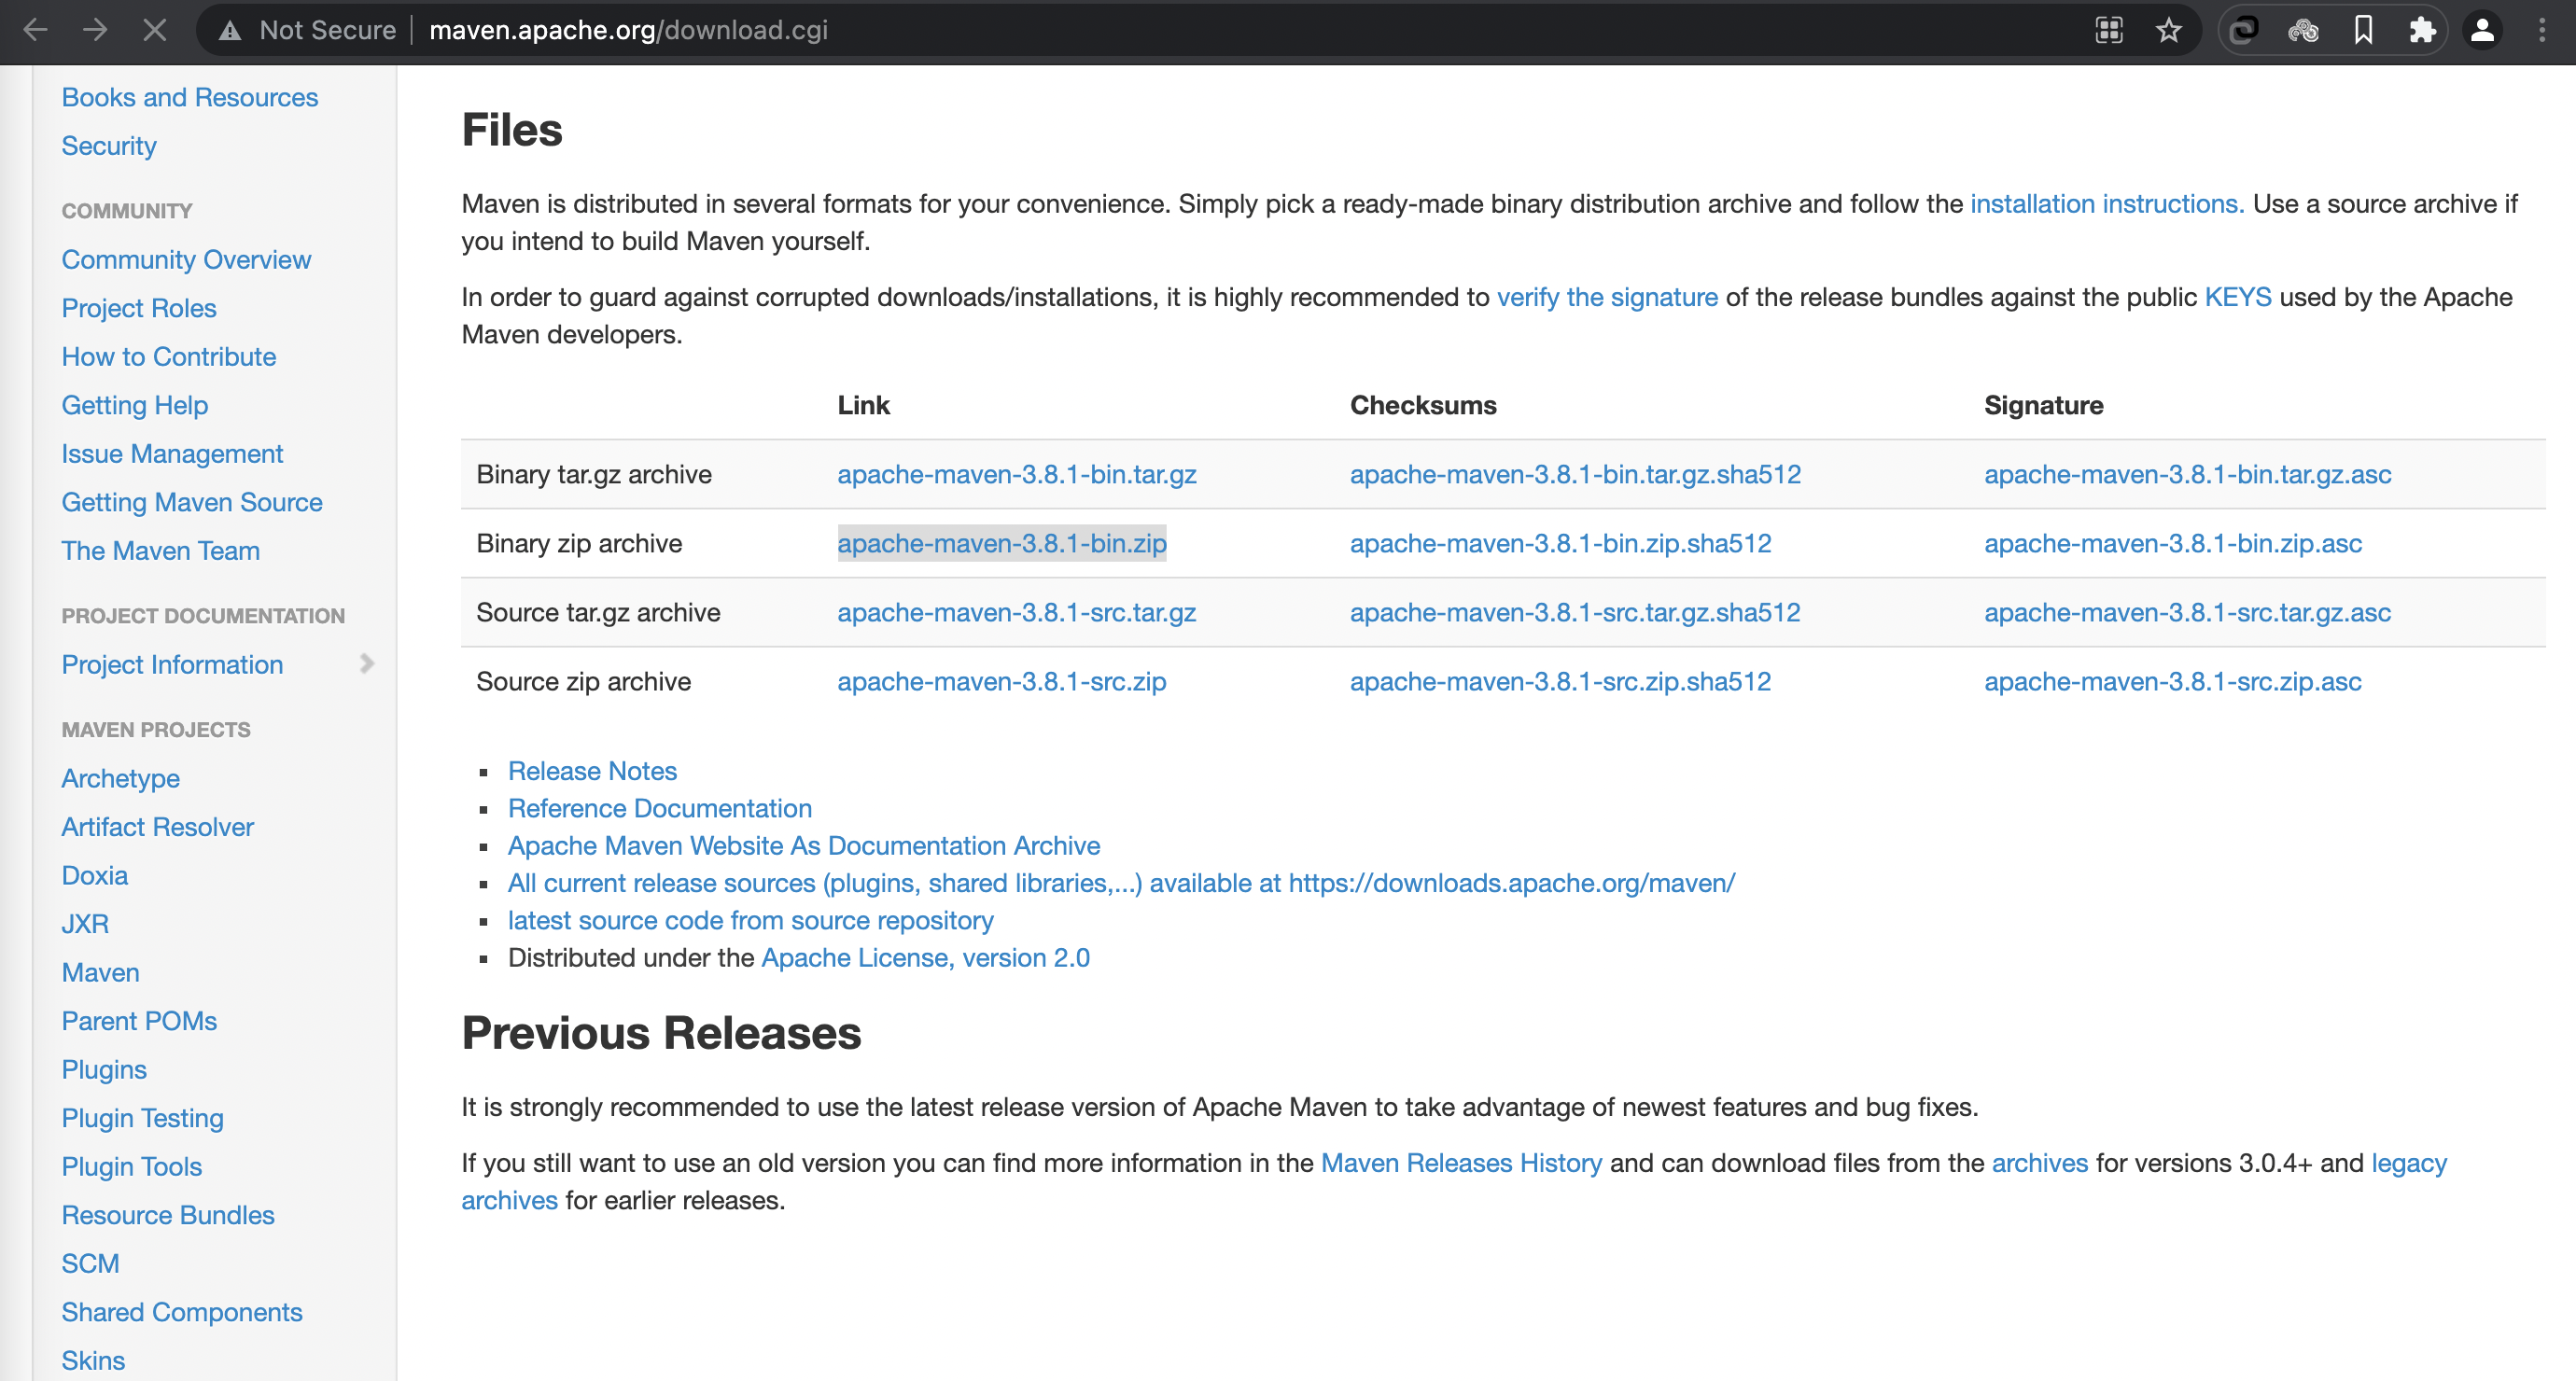
Task: Open apache-maven-3.8.1-bin.tar.gz.sha512 checksum
Action: (1575, 474)
